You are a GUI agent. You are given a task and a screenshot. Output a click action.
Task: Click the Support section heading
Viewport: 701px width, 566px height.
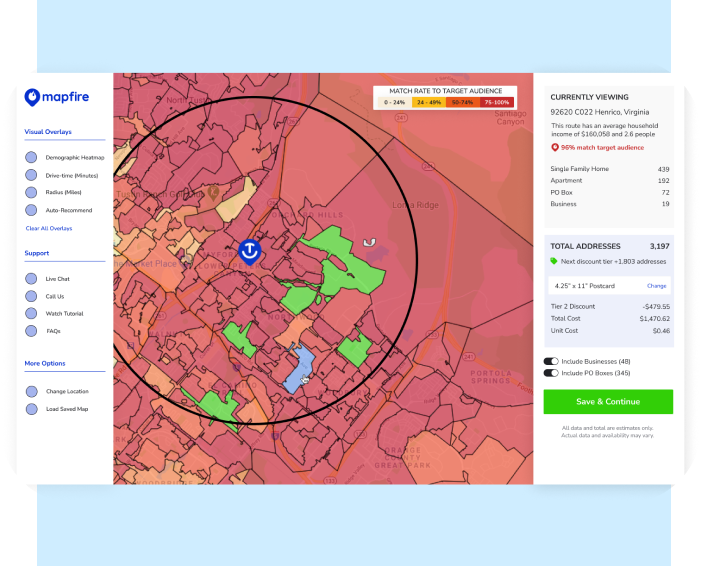coord(37,253)
